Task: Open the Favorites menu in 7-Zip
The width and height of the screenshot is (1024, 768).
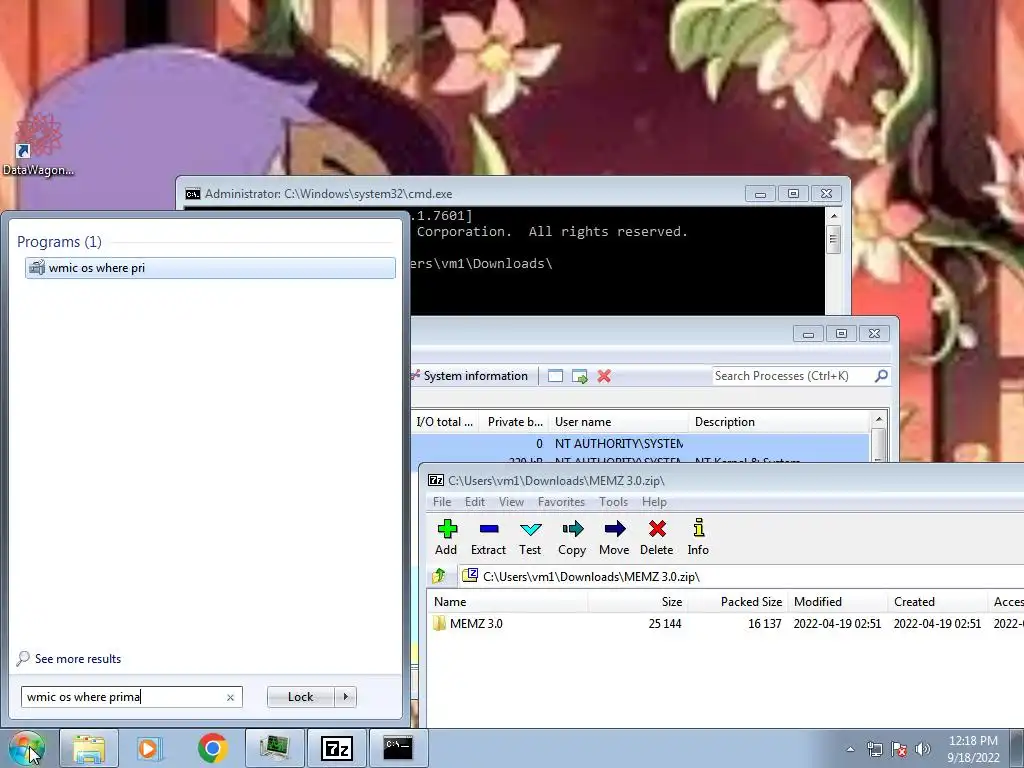Action: click(x=561, y=502)
